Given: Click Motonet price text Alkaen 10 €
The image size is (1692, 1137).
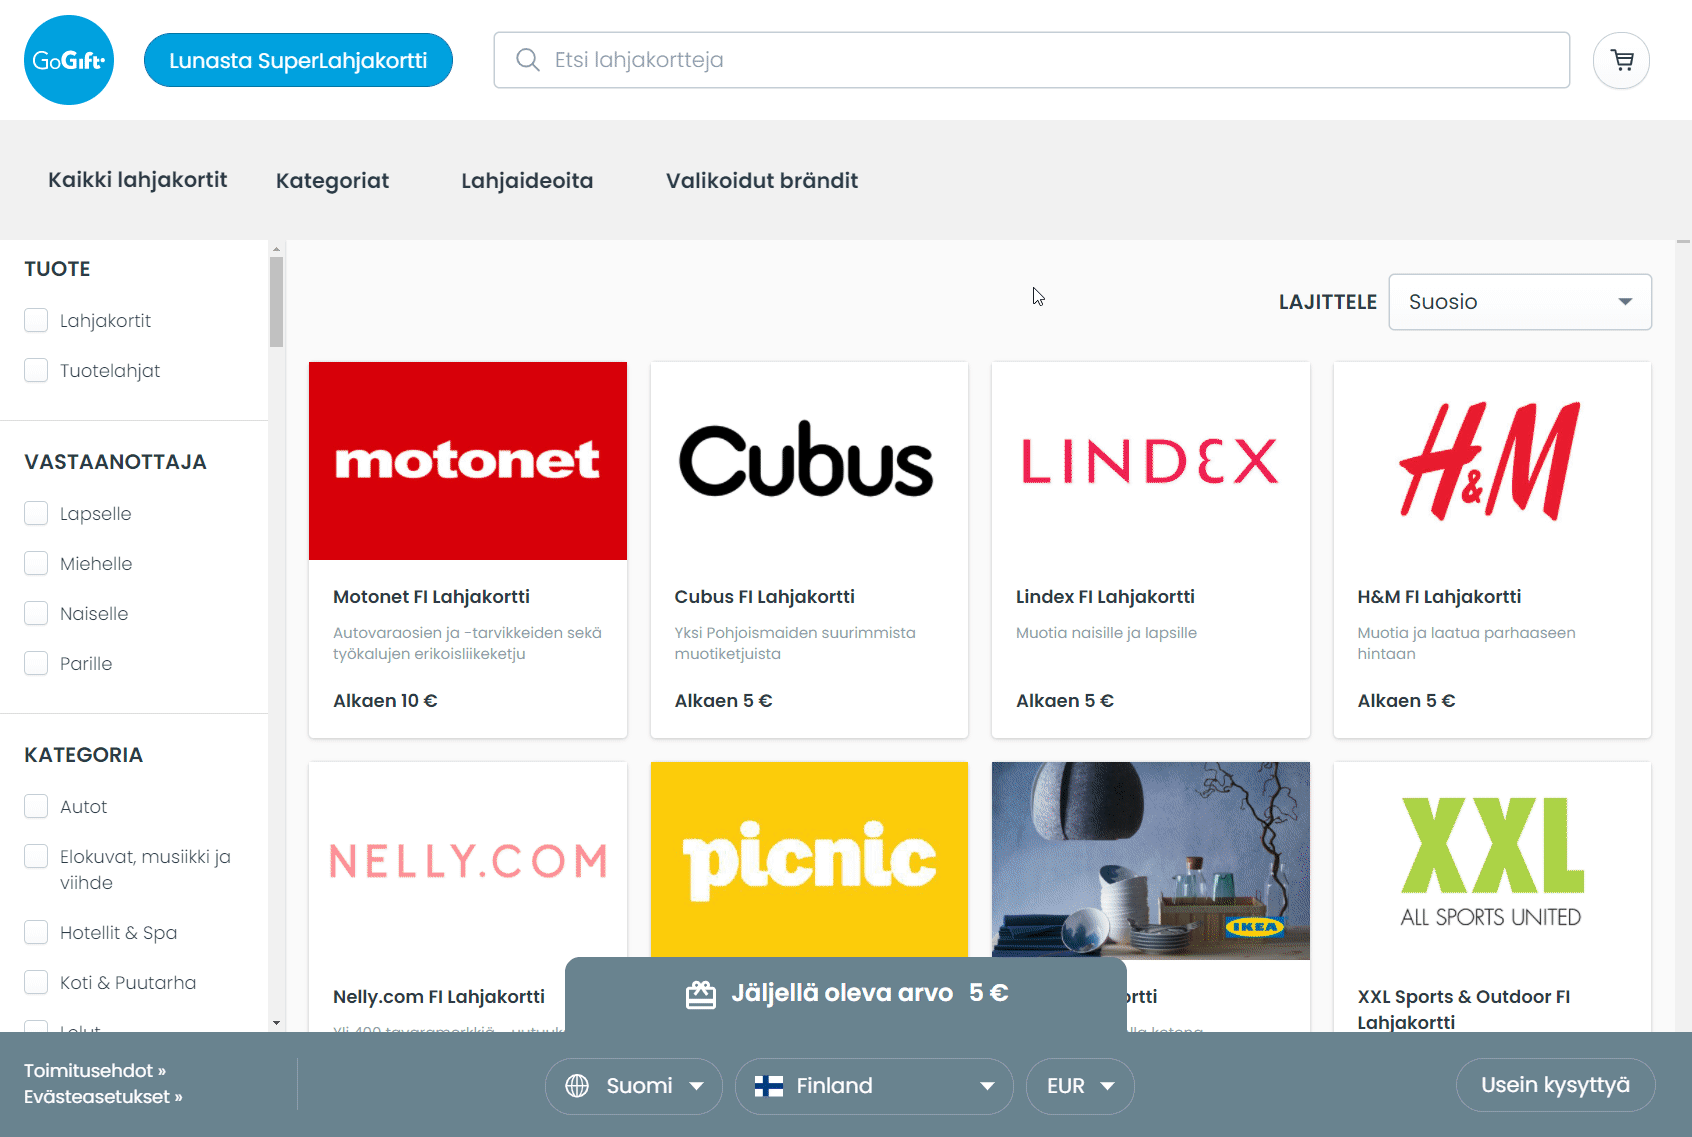Looking at the screenshot, I should (385, 701).
